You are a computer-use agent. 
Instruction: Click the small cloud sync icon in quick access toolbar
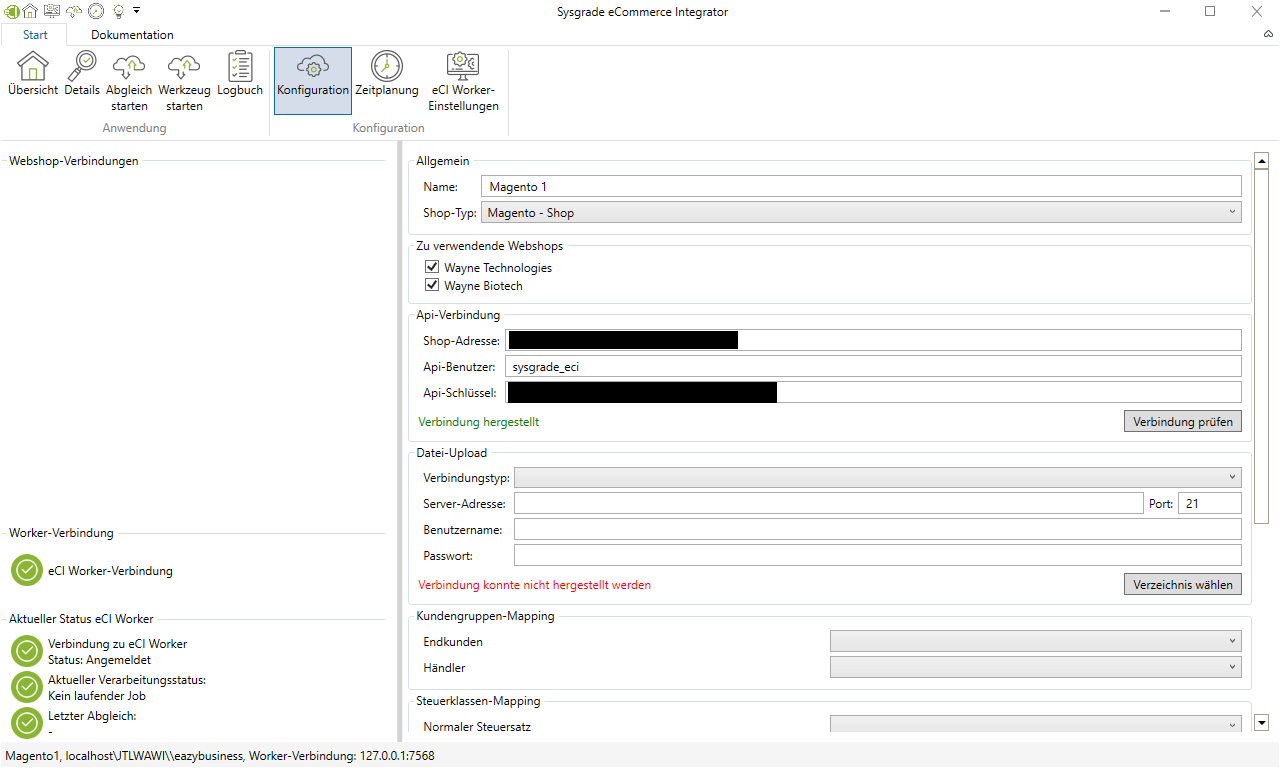(x=74, y=11)
